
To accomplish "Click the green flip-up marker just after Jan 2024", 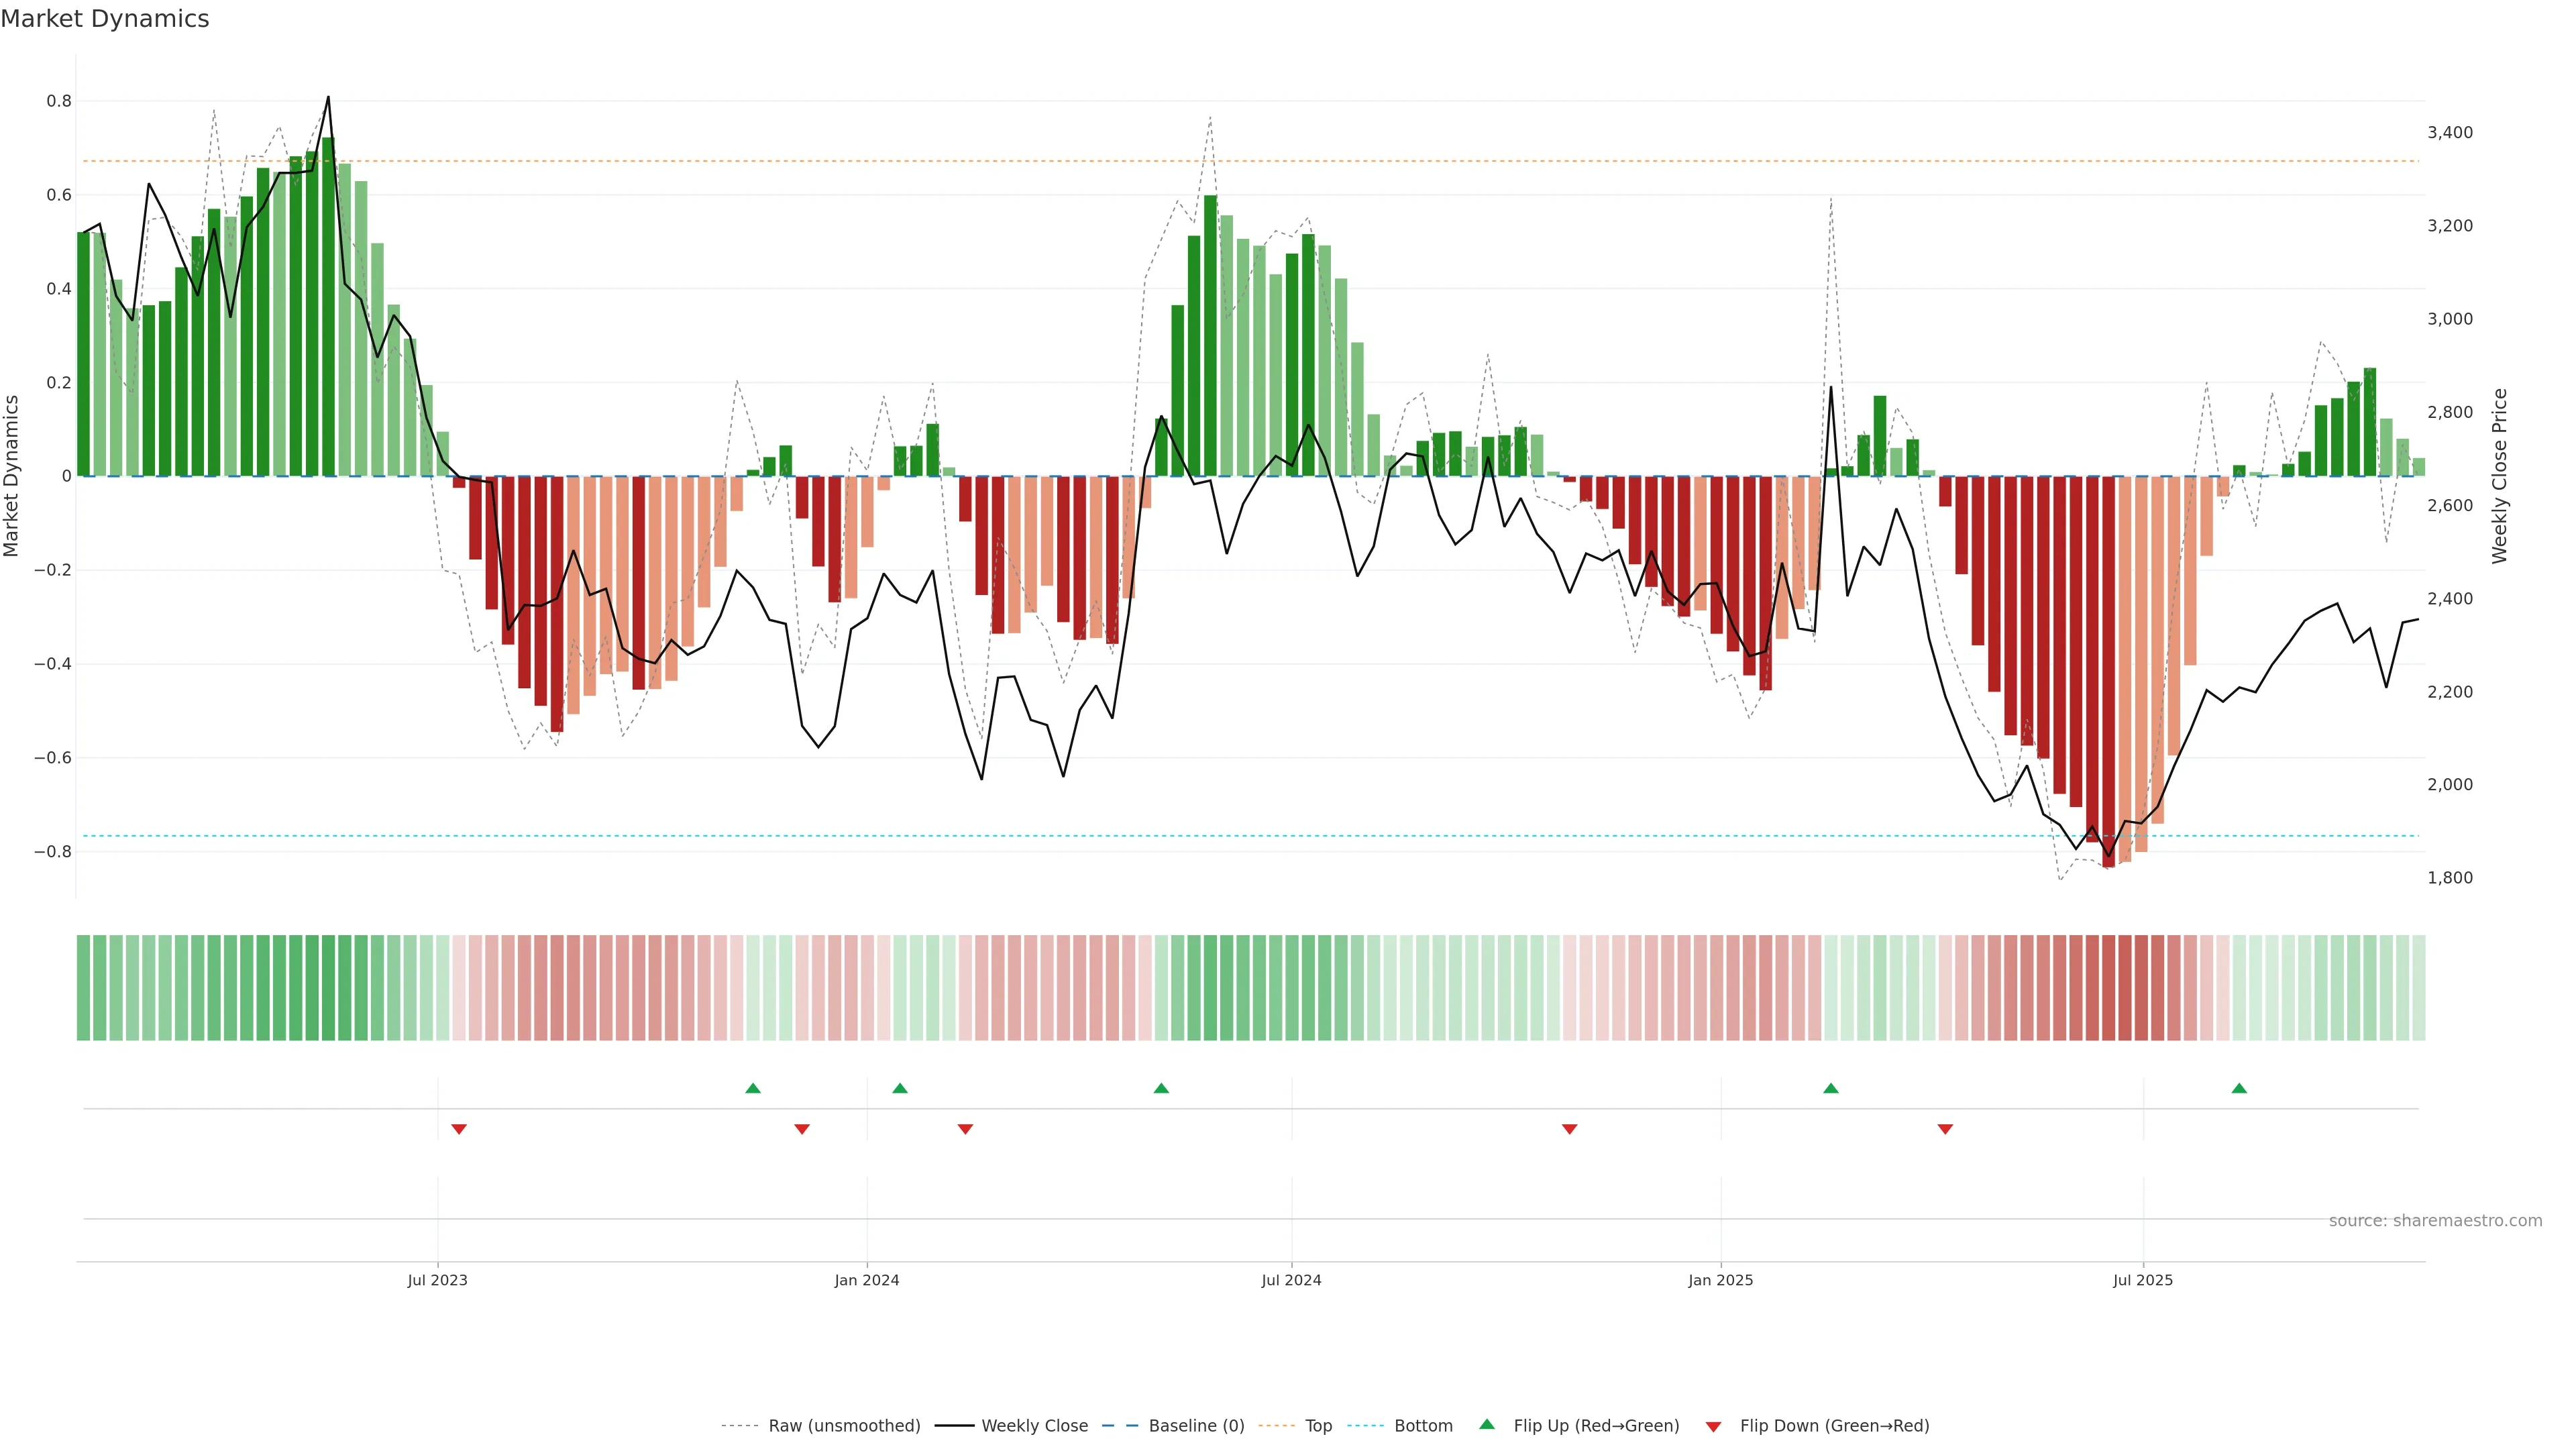I will tap(900, 1088).
